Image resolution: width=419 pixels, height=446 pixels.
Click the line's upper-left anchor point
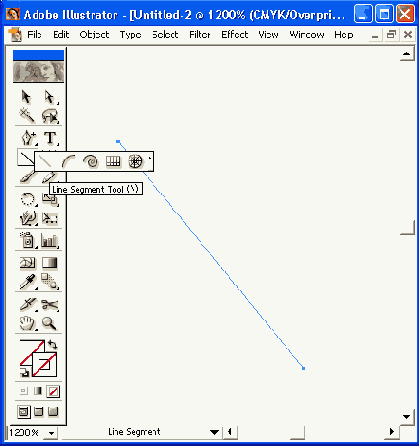pyautogui.click(x=118, y=142)
